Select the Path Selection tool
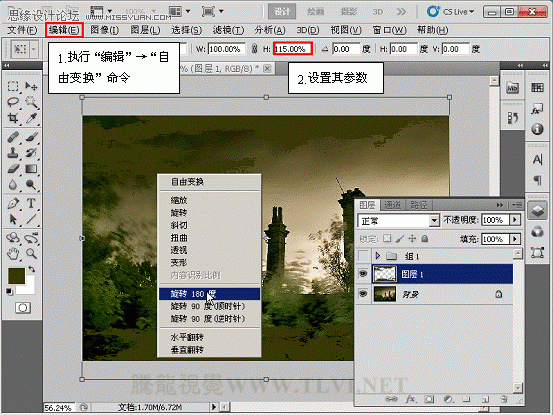Image resolution: width=553 pixels, height=415 pixels. pos(13,219)
